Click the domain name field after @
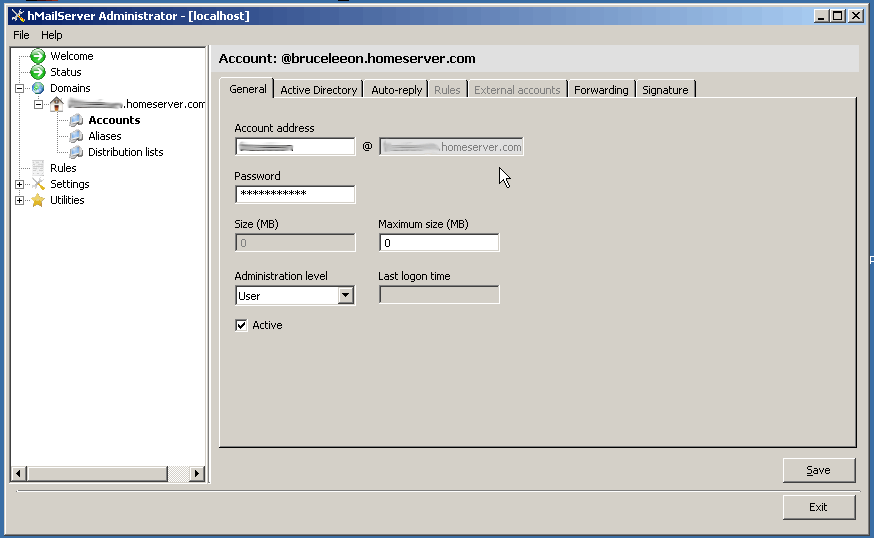The width and height of the screenshot is (874, 538). pos(451,147)
